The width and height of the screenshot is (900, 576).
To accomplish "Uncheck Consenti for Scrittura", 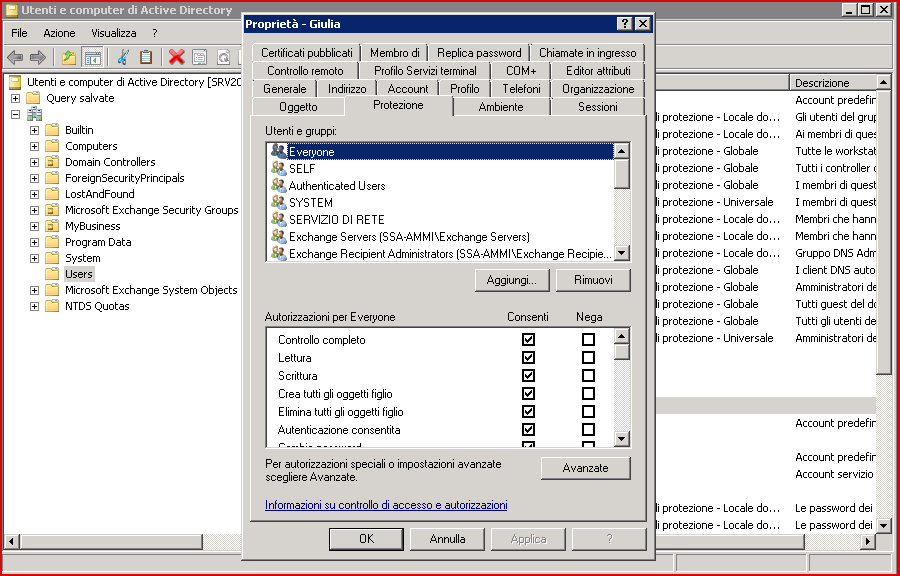I will click(528, 376).
